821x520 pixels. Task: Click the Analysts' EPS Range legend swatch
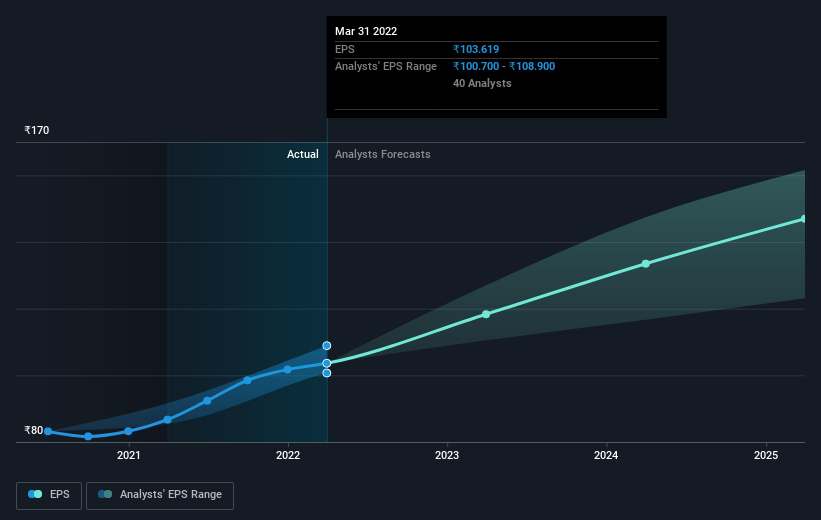tap(105, 494)
